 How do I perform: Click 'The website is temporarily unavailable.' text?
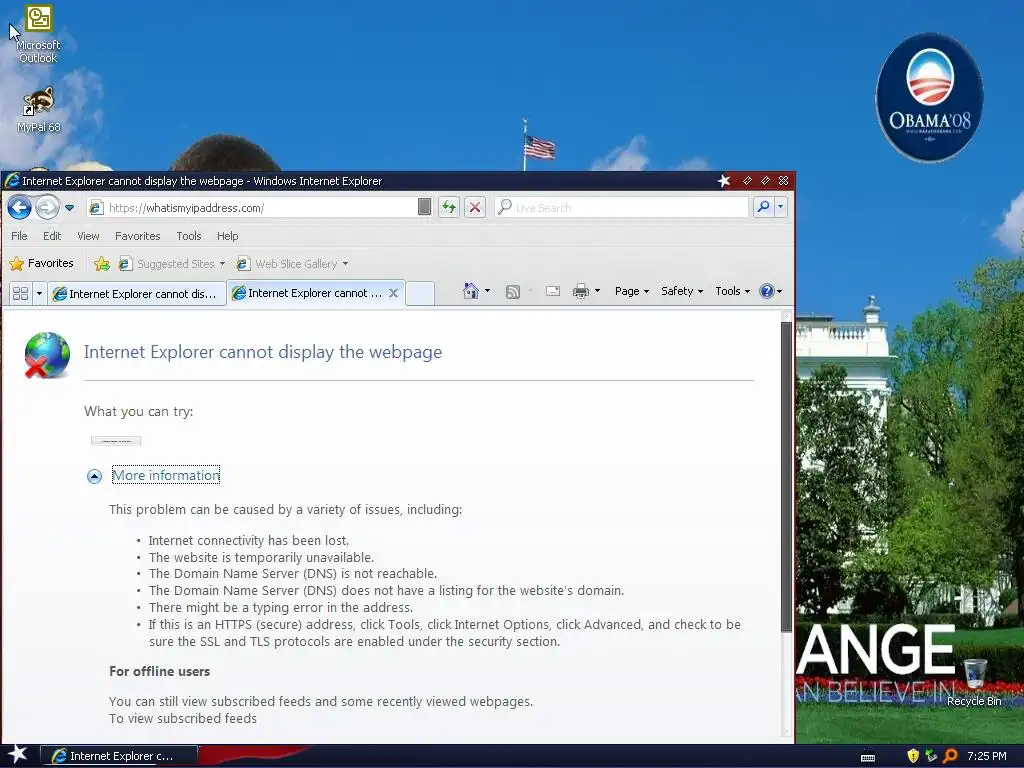(x=261, y=558)
